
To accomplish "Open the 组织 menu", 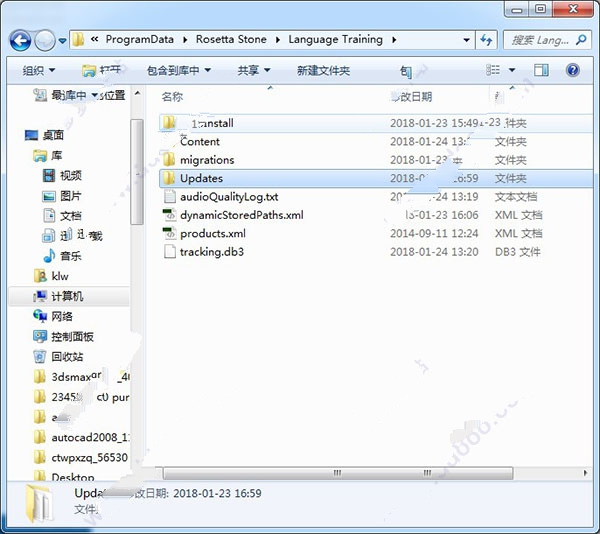I will tap(38, 70).
